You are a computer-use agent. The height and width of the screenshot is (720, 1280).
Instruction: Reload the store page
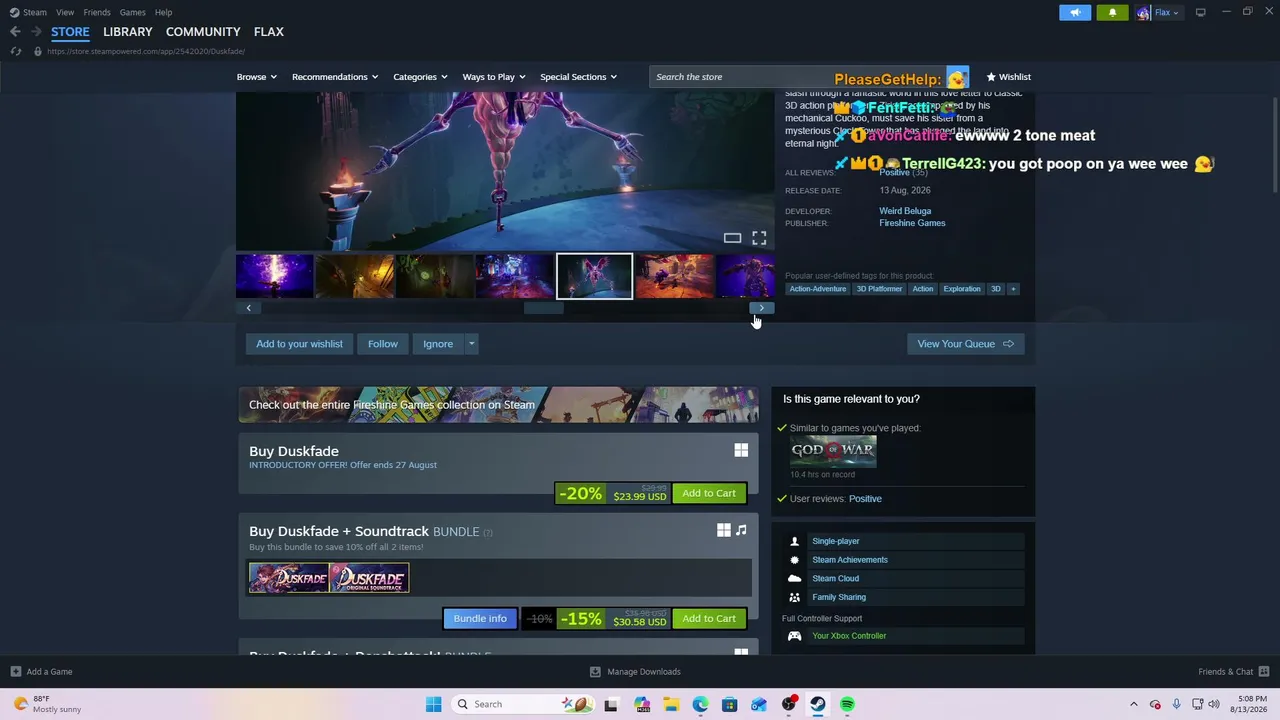[x=16, y=51]
